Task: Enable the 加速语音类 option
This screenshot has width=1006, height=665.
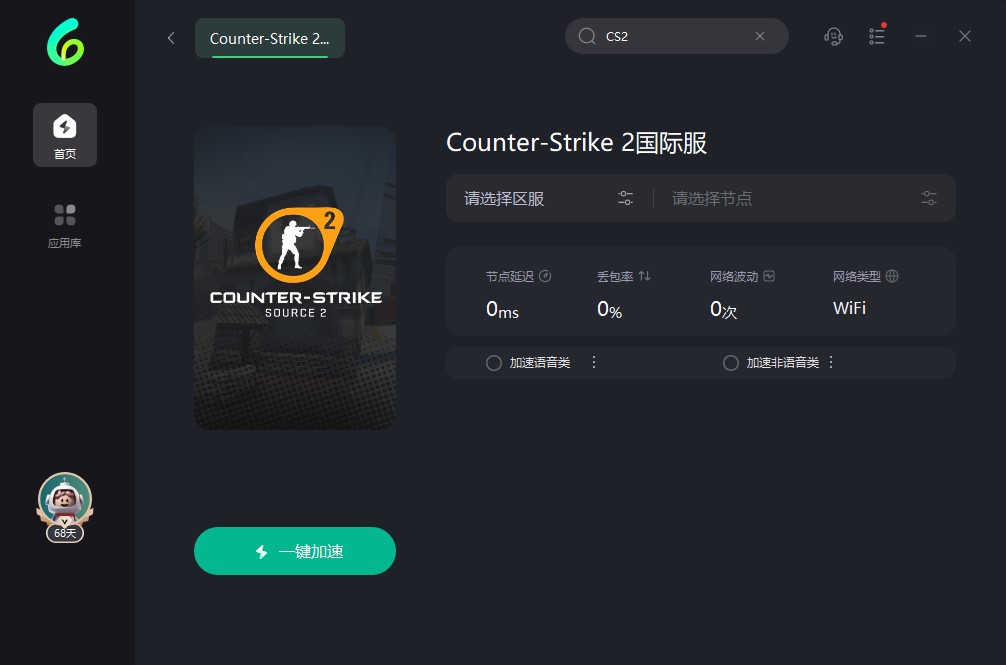Action: pos(493,363)
